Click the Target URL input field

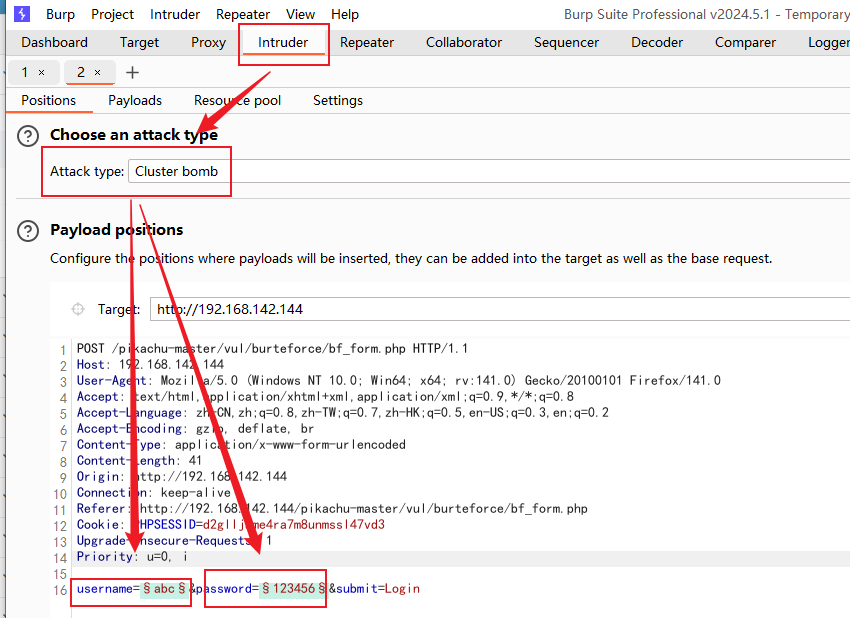500,309
